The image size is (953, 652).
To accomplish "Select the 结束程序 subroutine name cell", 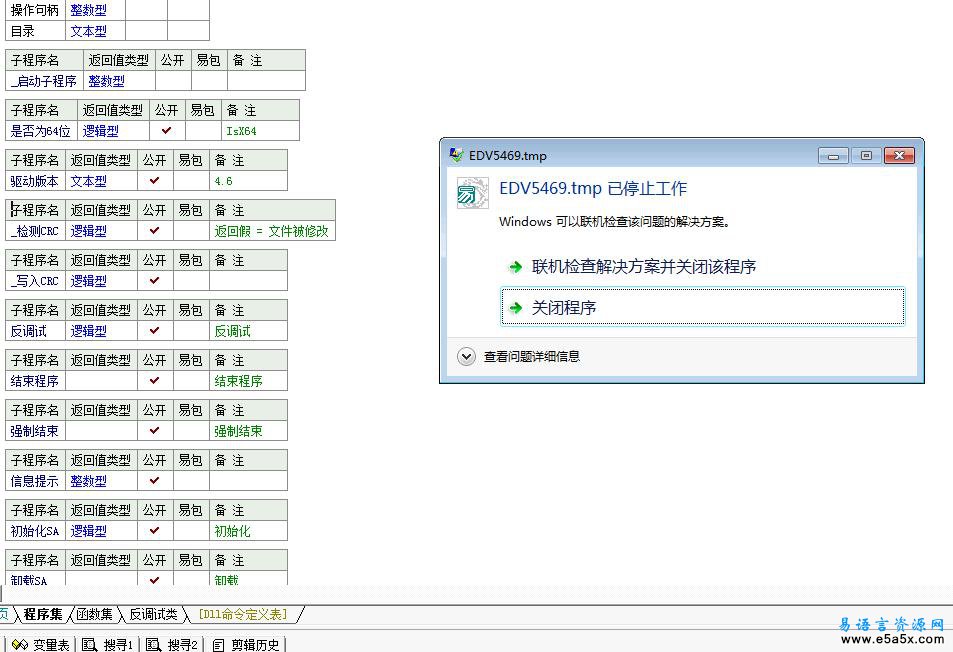I will [x=35, y=380].
